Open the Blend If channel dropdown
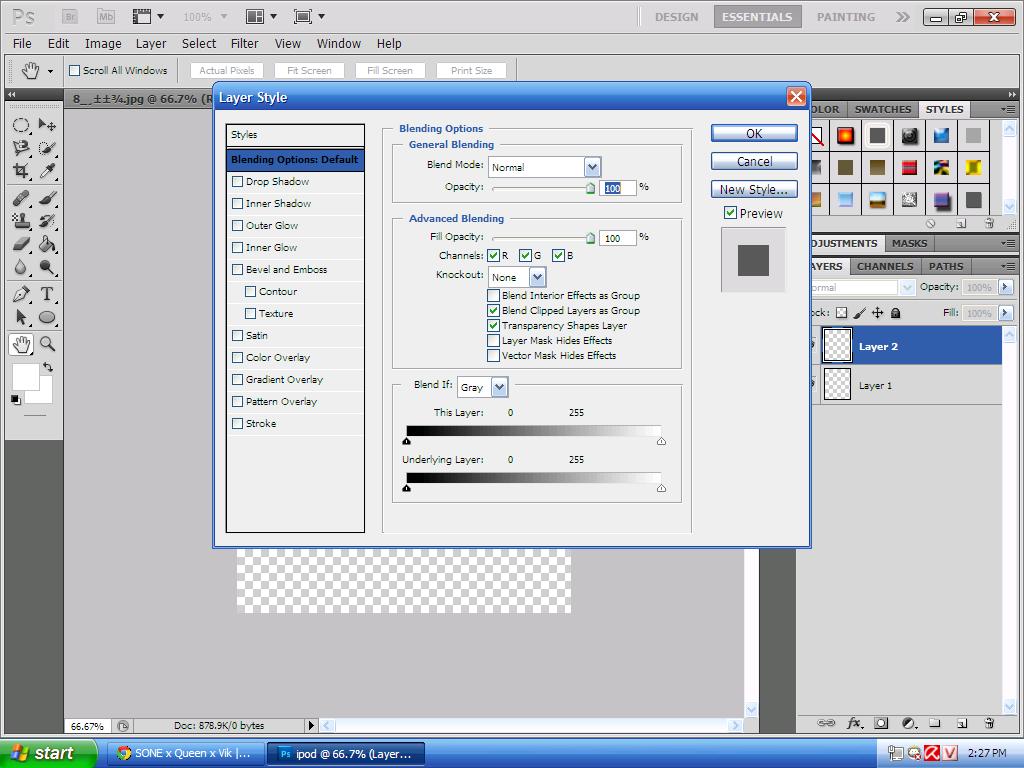1024x768 pixels. click(x=499, y=387)
